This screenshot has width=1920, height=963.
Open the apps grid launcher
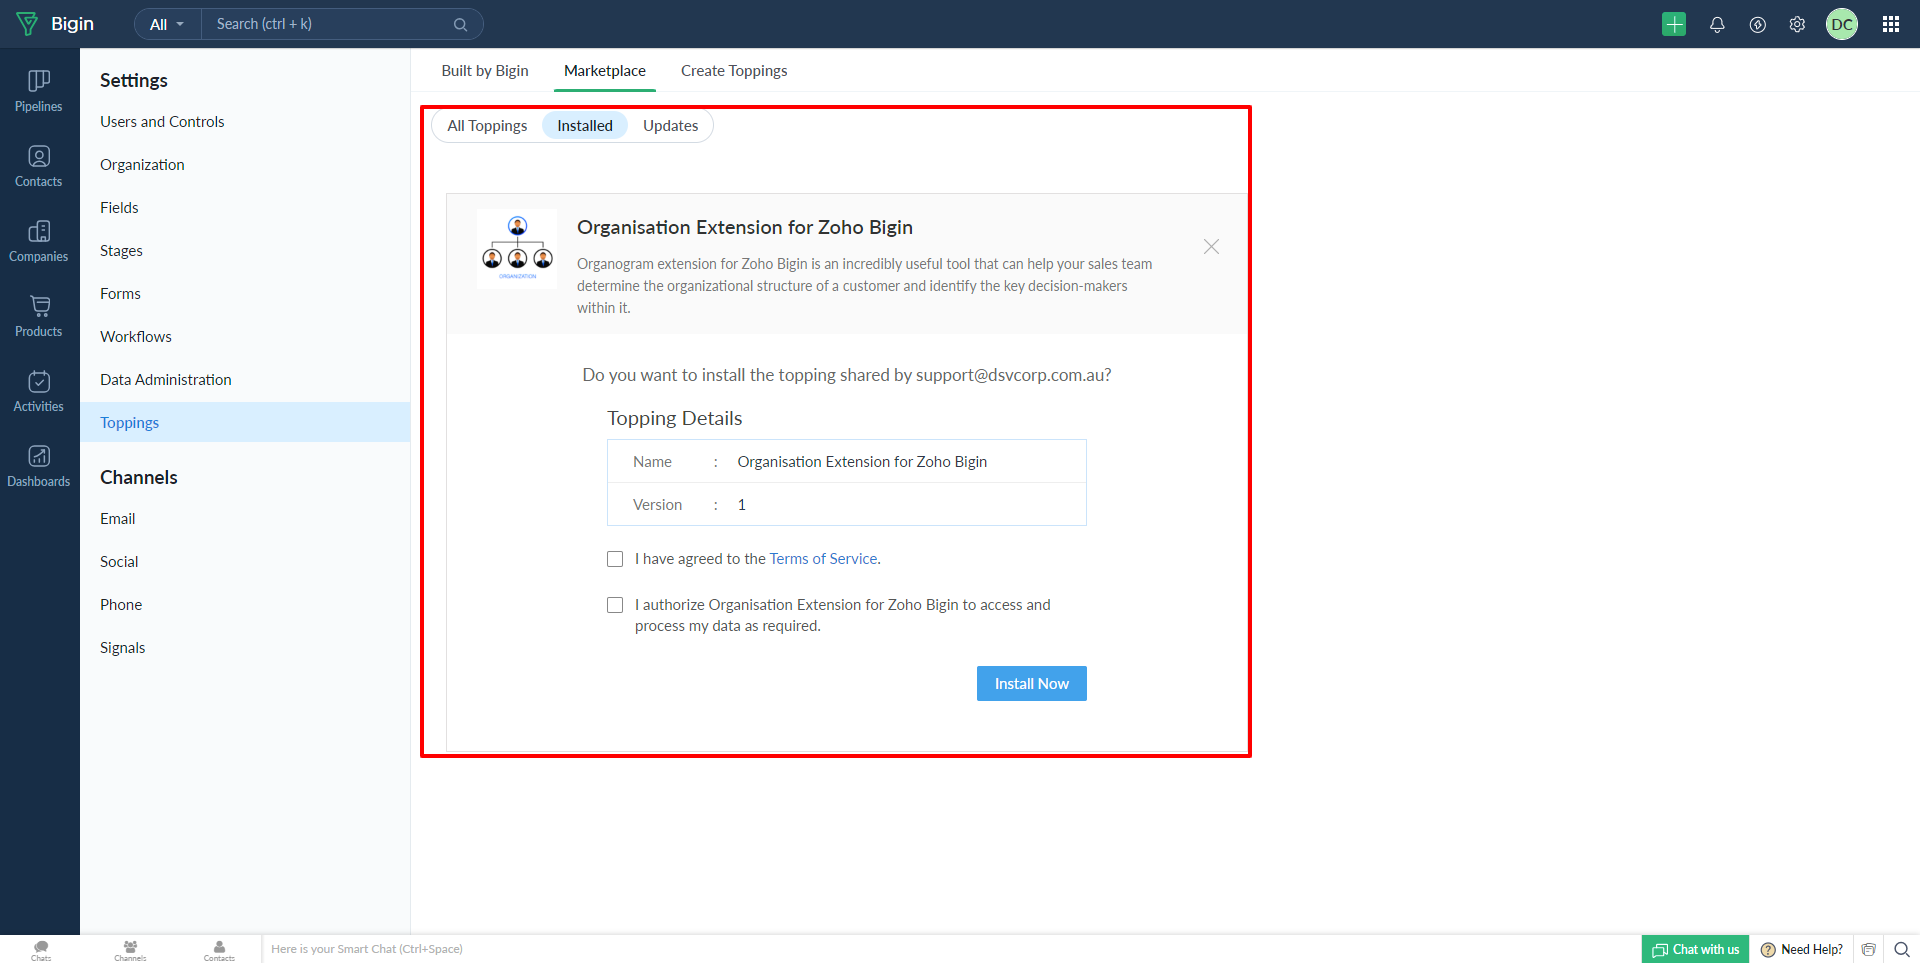tap(1891, 24)
